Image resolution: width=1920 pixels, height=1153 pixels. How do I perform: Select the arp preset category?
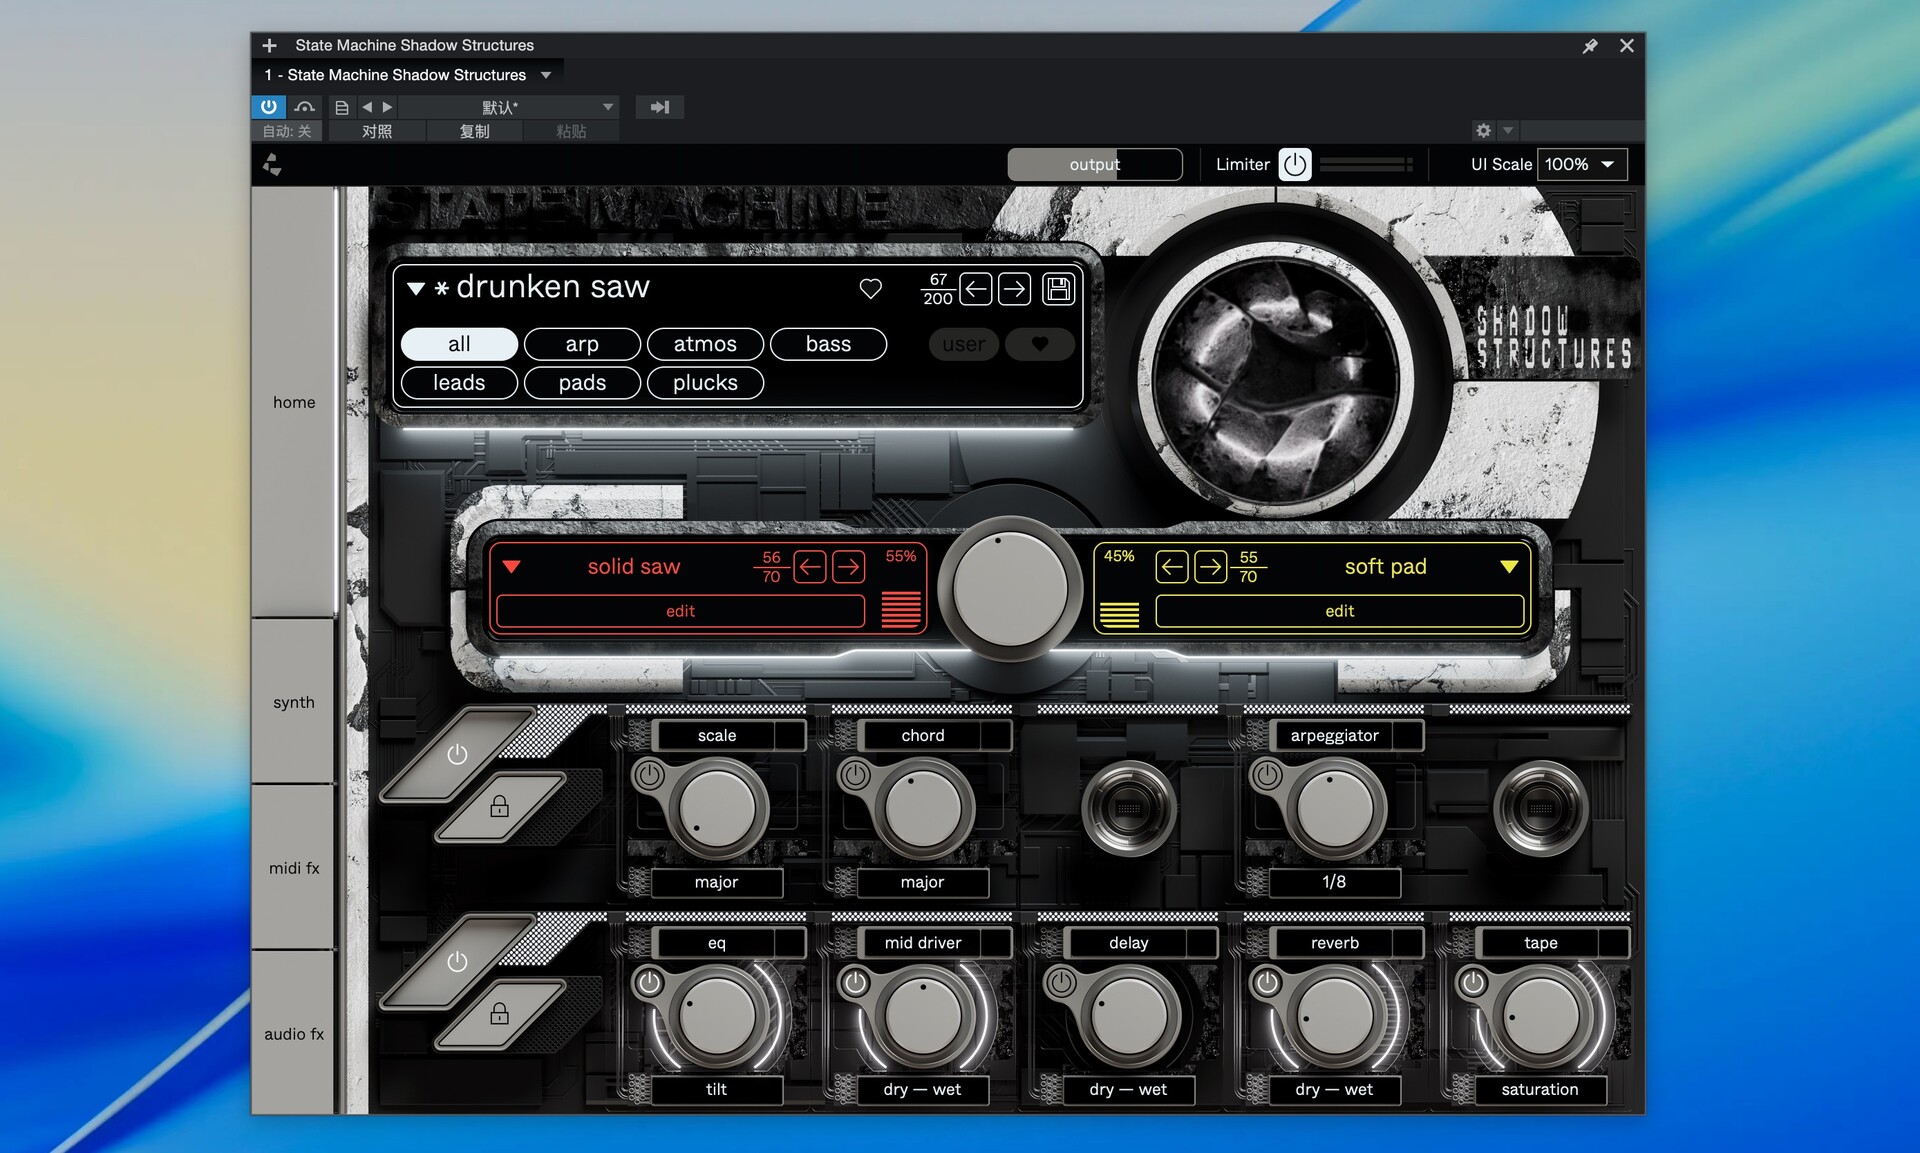(582, 344)
